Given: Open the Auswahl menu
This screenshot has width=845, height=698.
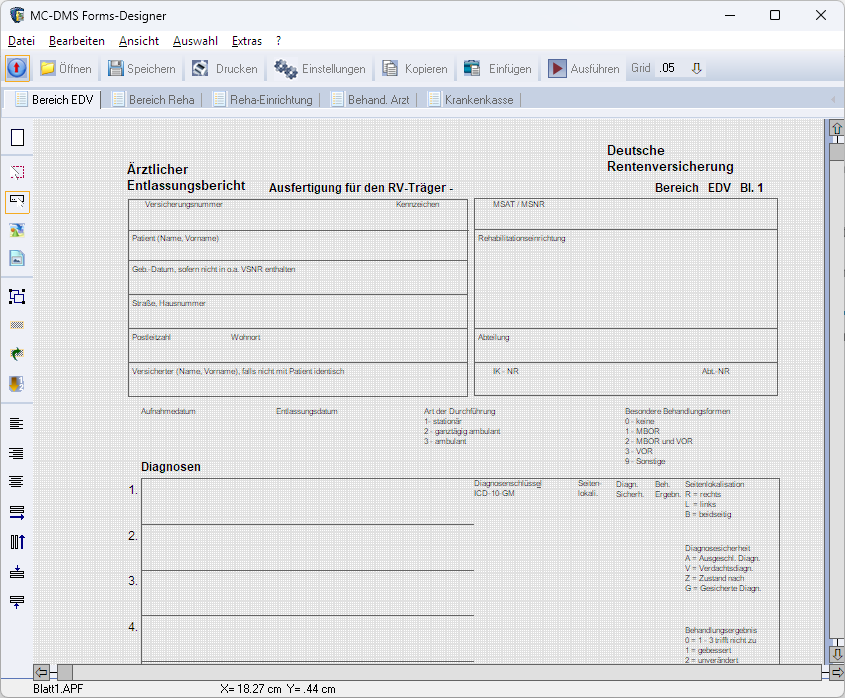Looking at the screenshot, I should tap(195, 41).
